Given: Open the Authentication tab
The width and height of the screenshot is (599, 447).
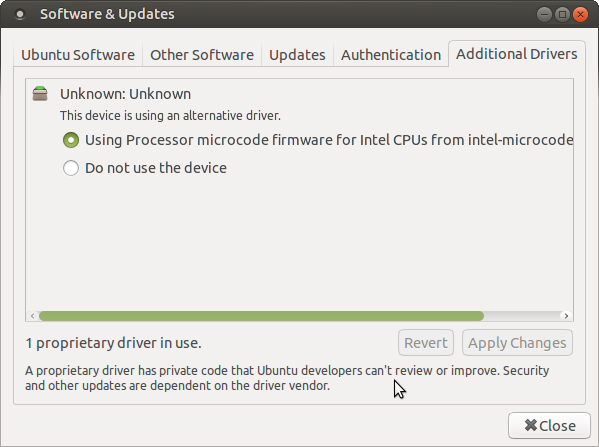Looking at the screenshot, I should 391,55.
